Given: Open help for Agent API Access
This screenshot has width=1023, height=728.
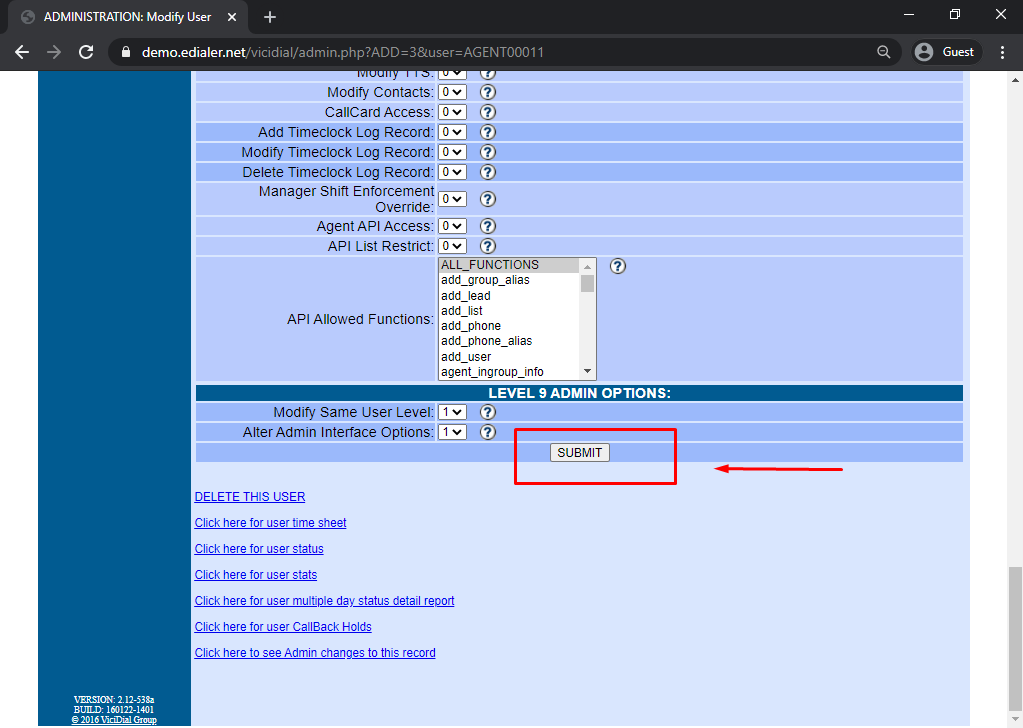Looking at the screenshot, I should click(x=487, y=226).
